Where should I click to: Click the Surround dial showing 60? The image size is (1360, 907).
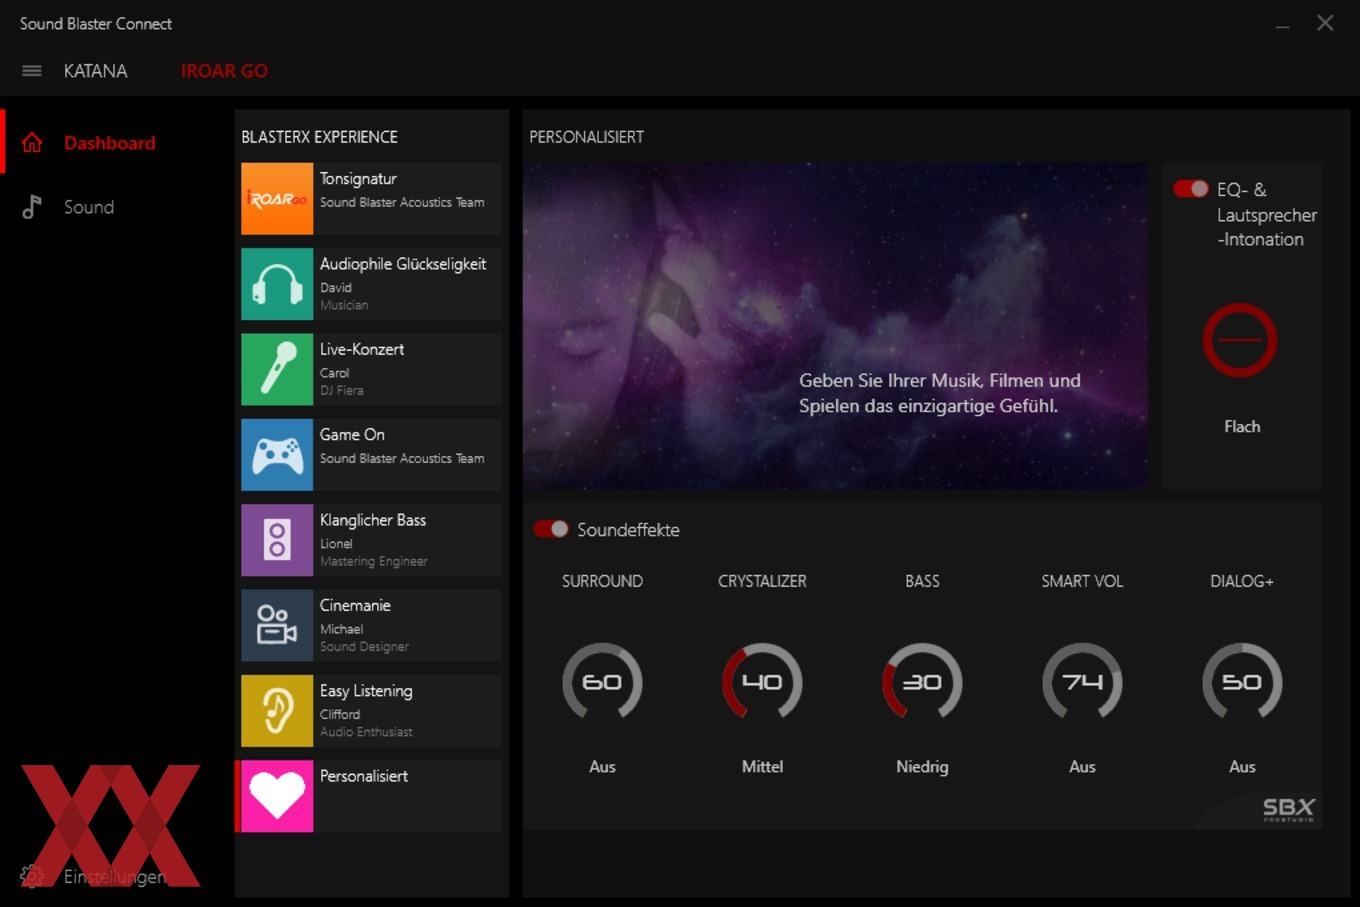(x=602, y=682)
